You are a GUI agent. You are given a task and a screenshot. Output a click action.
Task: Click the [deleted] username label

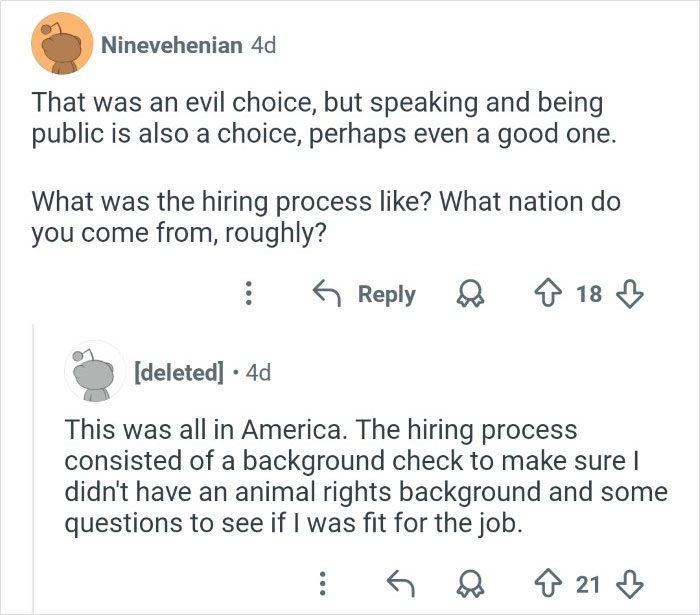coord(177,373)
